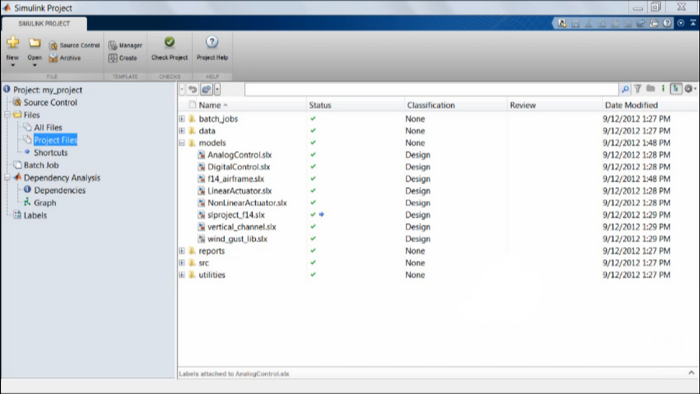The image size is (700, 394).
Task: Click the search magnifier icon
Action: coord(625,89)
